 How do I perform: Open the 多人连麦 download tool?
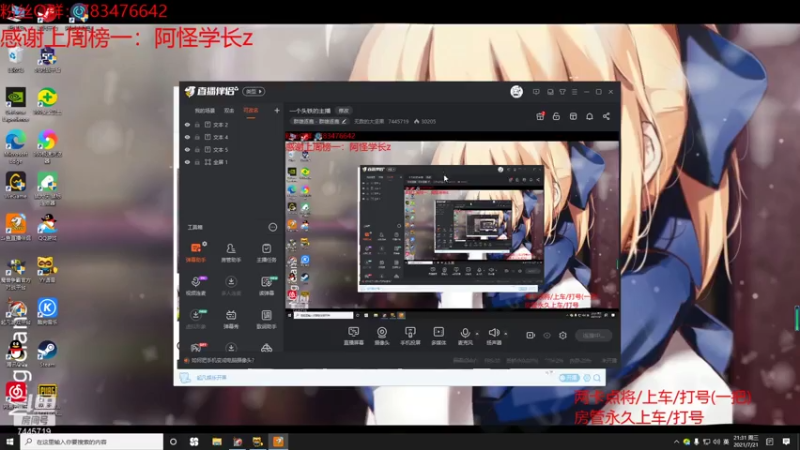(x=231, y=286)
